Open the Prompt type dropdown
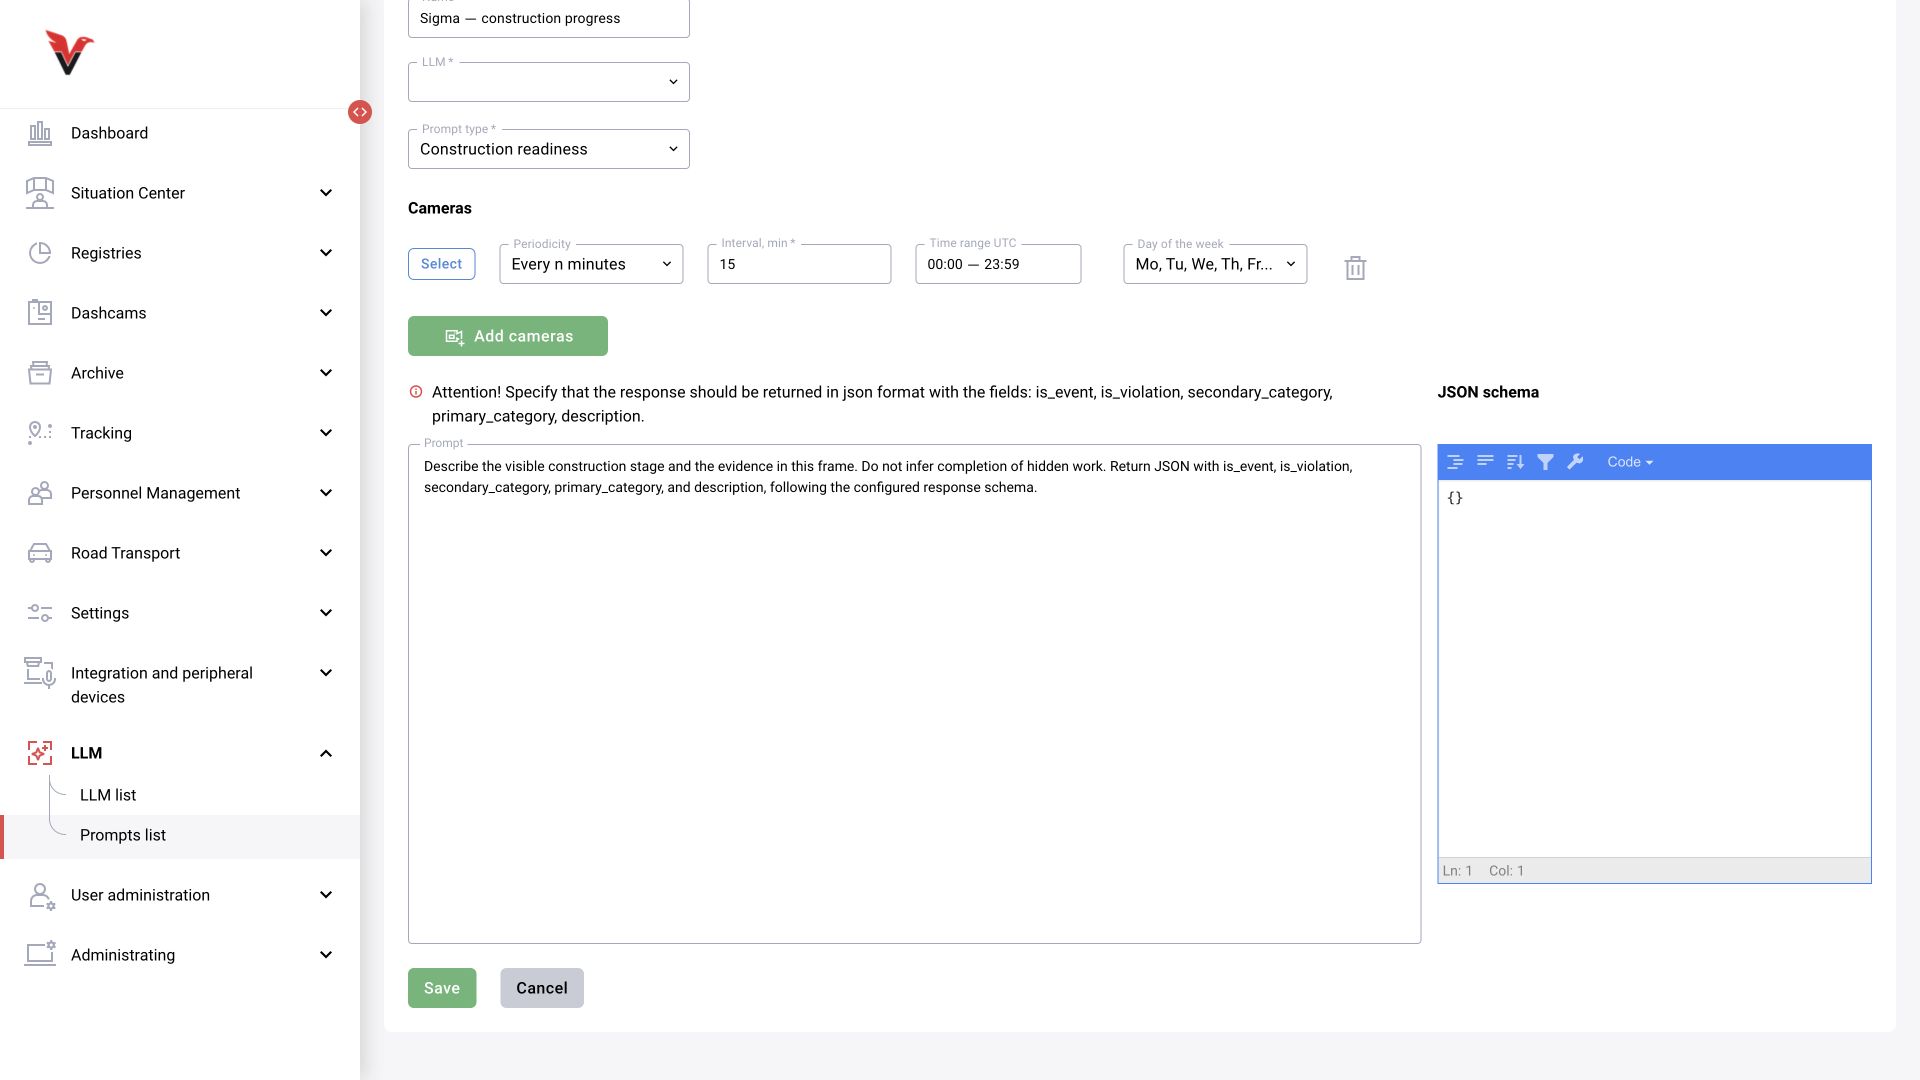Image resolution: width=1920 pixels, height=1080 pixels. (548, 149)
